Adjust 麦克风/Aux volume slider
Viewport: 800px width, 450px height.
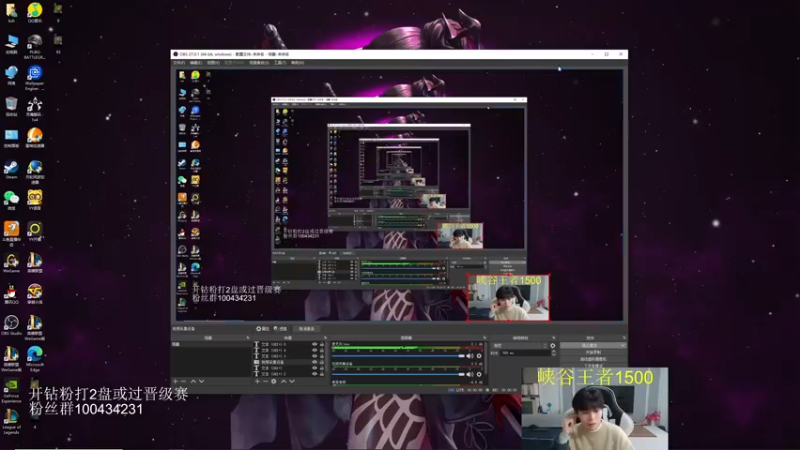click(398, 356)
